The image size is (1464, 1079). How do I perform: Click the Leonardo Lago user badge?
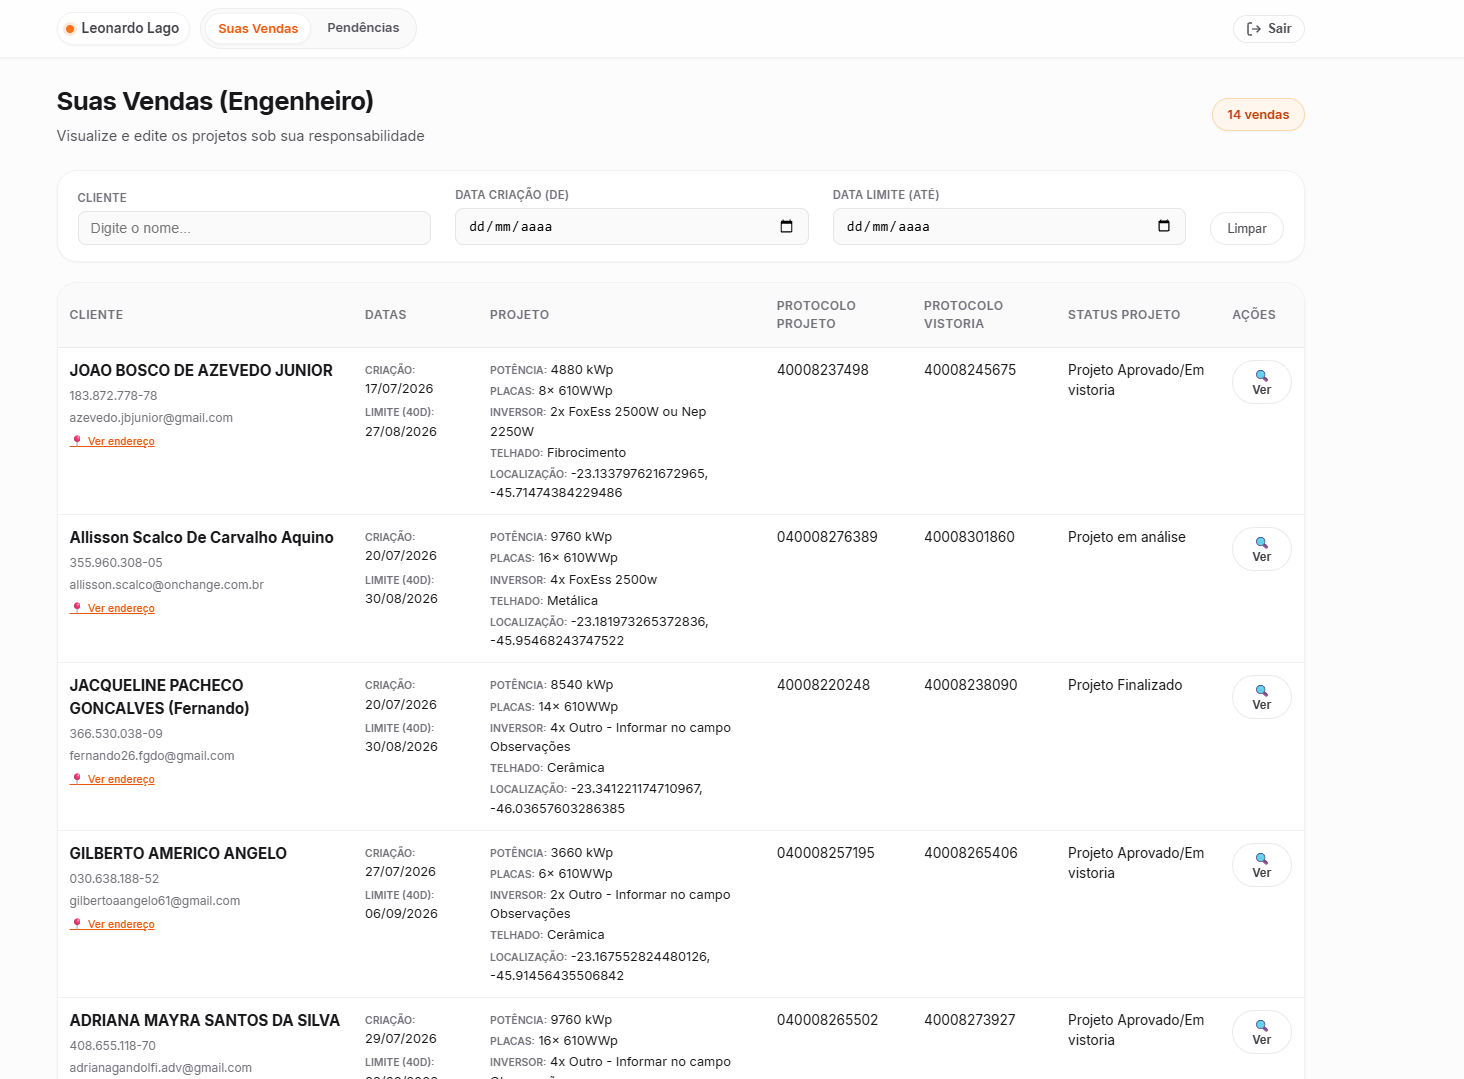click(x=123, y=29)
